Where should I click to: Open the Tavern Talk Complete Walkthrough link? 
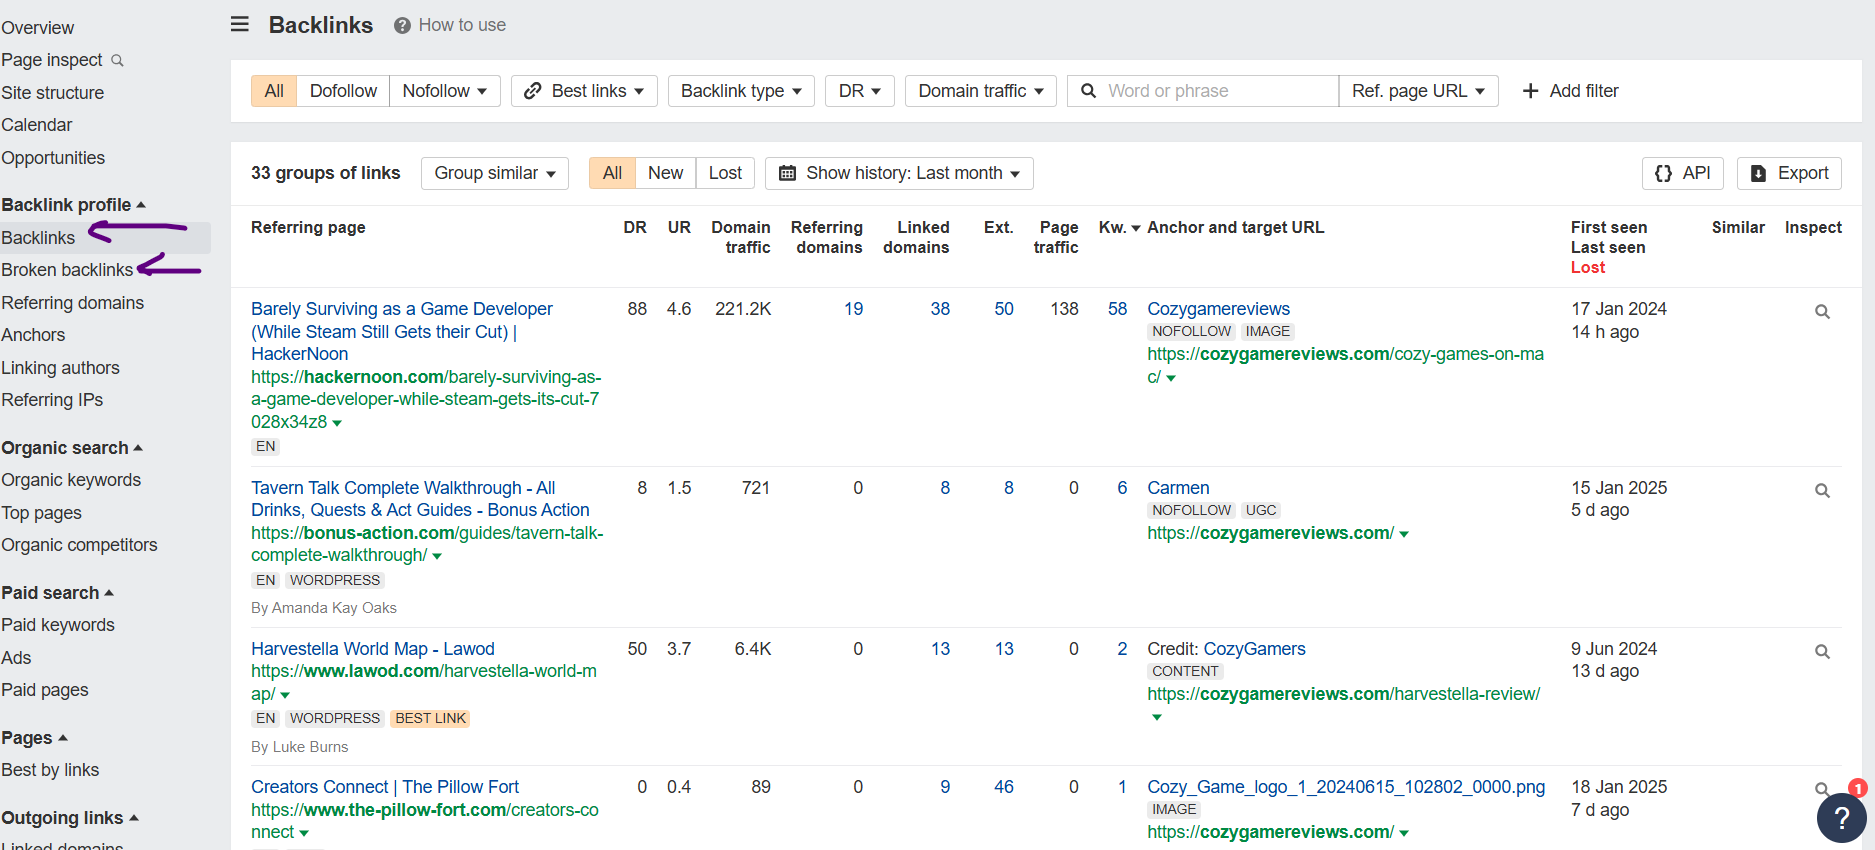[420, 499]
